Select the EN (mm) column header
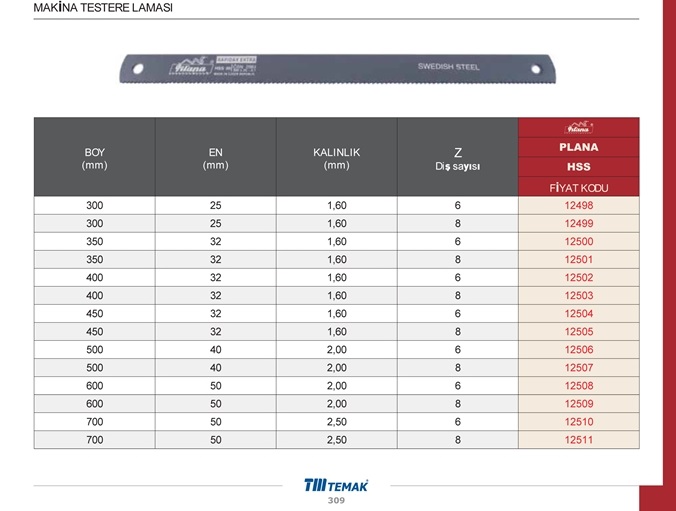 [x=215, y=158]
